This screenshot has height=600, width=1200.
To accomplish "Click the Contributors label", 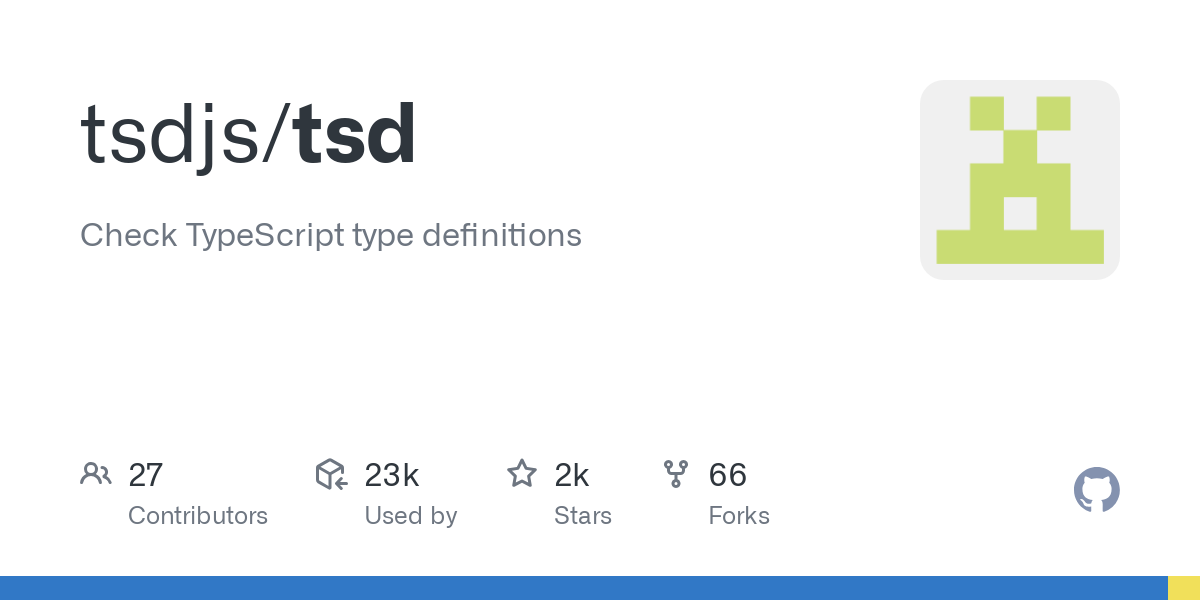I will tap(198, 516).
